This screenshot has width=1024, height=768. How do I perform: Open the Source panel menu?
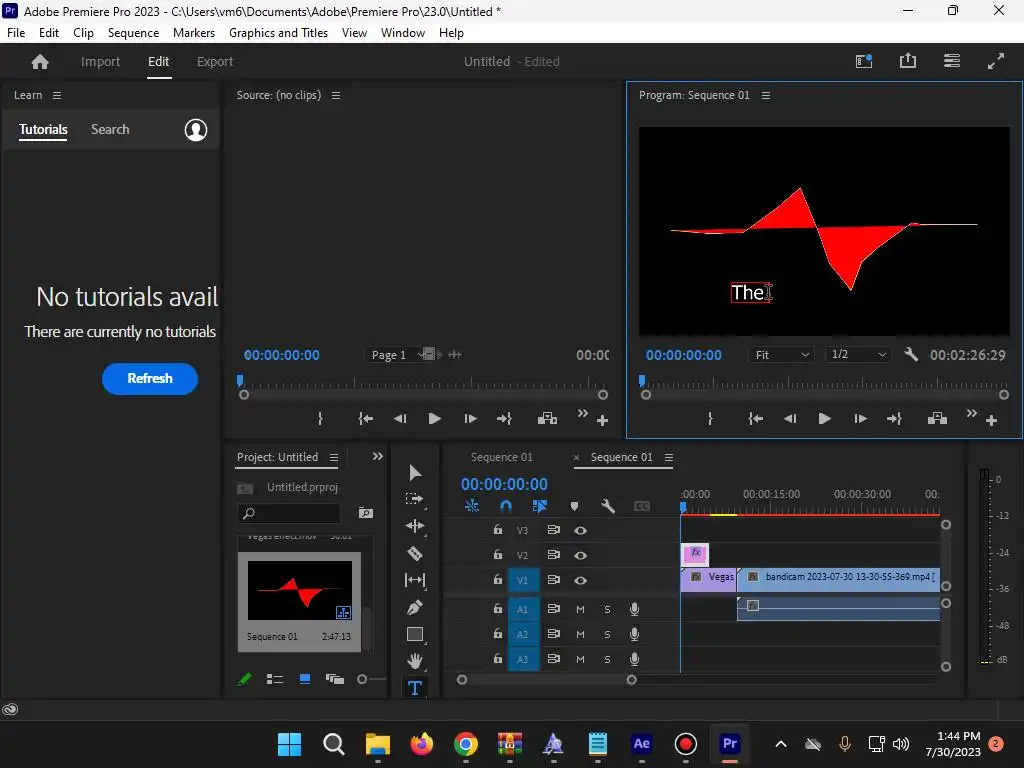(336, 95)
